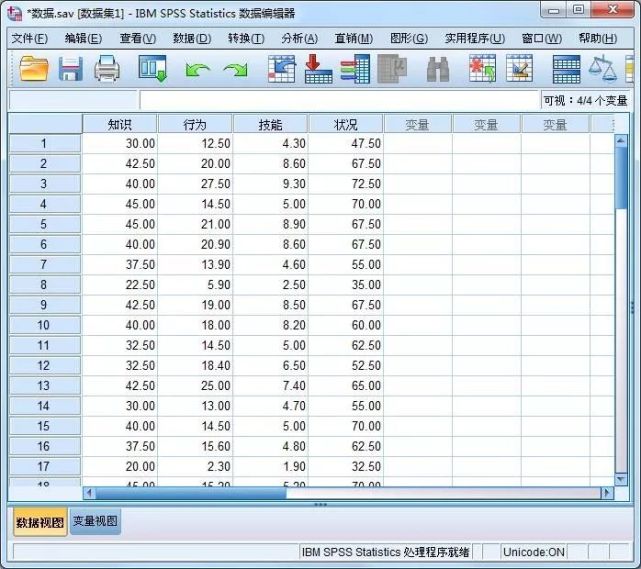This screenshot has height=569, width=641.
Task: Click the first empty 变量 column header
Action: 417,124
